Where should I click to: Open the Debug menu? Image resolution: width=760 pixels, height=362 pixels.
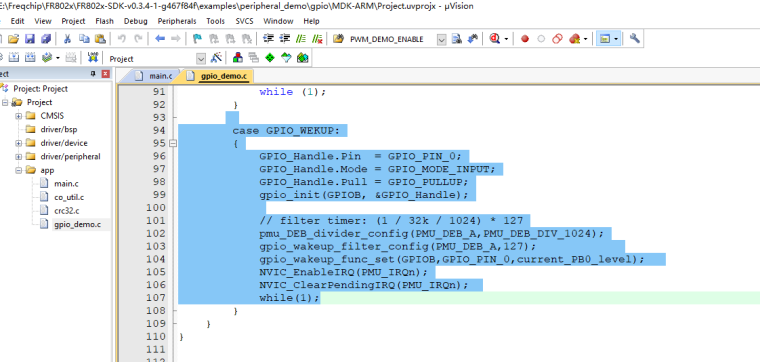135,21
